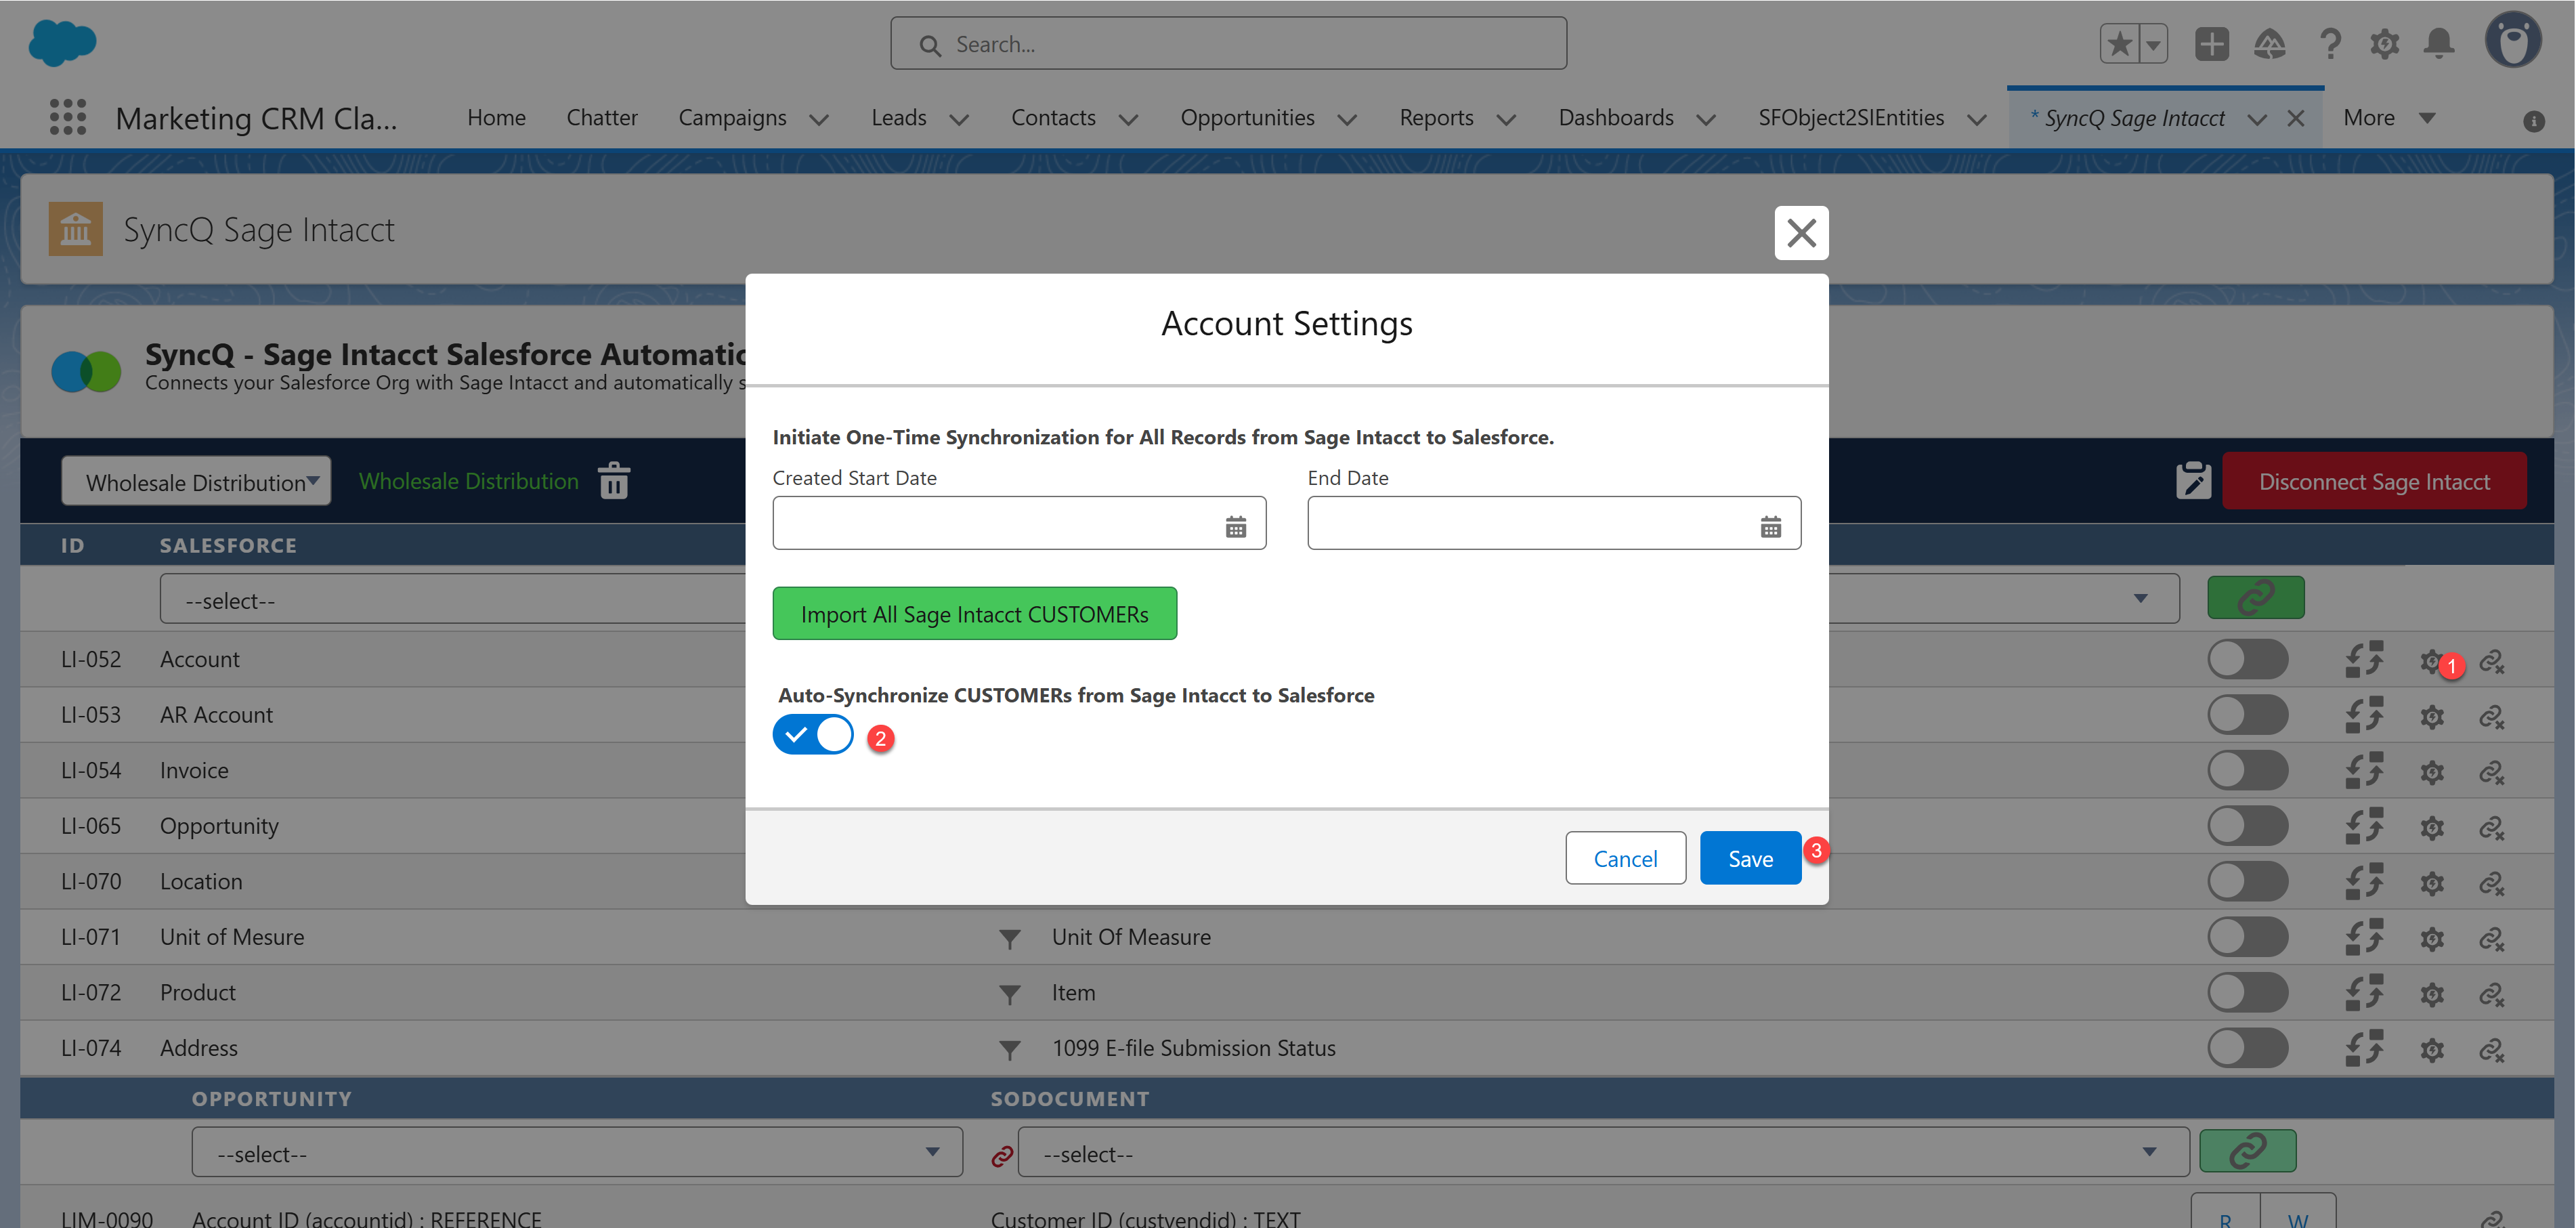Open the Favorites star icon
This screenshot has width=2576, height=1228.
pyautogui.click(x=2119, y=44)
